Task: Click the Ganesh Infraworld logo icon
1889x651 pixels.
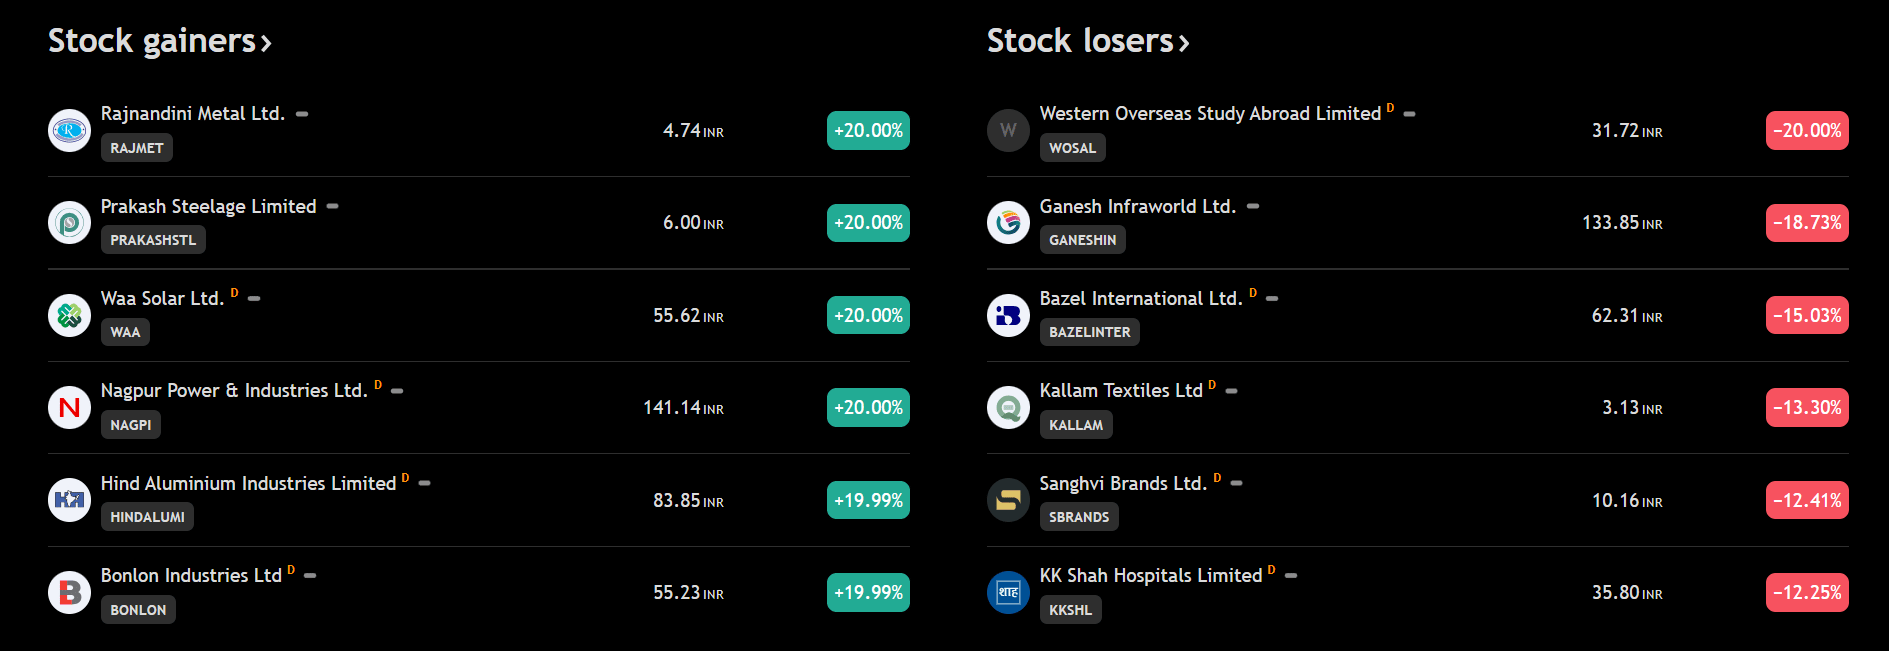Action: [1008, 222]
